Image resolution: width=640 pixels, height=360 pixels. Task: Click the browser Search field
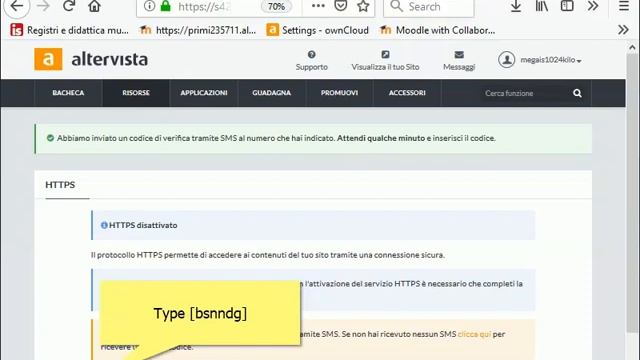429,7
